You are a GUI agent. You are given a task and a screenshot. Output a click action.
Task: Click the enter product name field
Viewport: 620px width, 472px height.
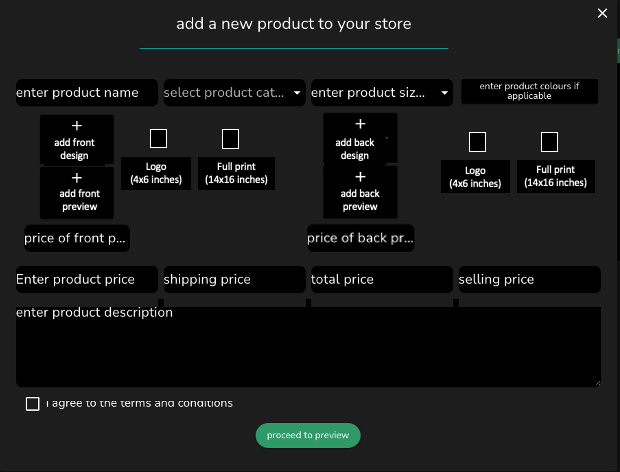[86, 93]
